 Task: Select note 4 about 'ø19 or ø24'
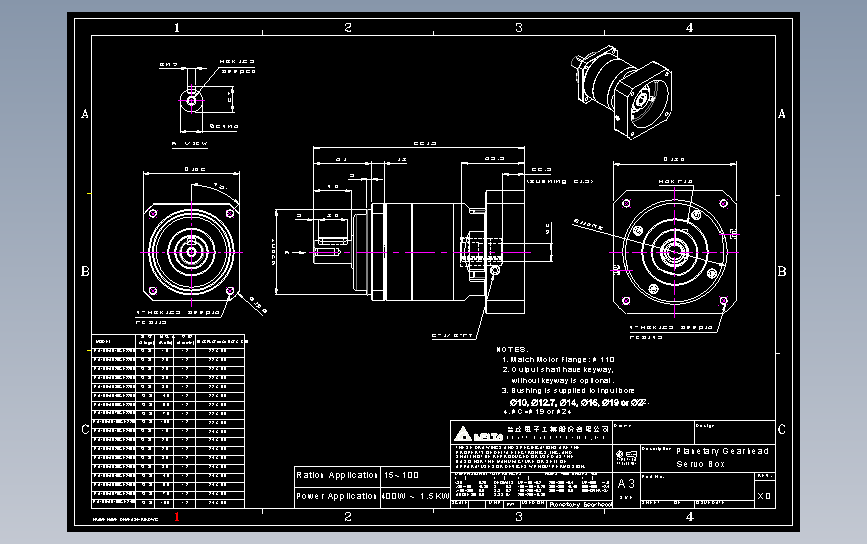(x=537, y=412)
